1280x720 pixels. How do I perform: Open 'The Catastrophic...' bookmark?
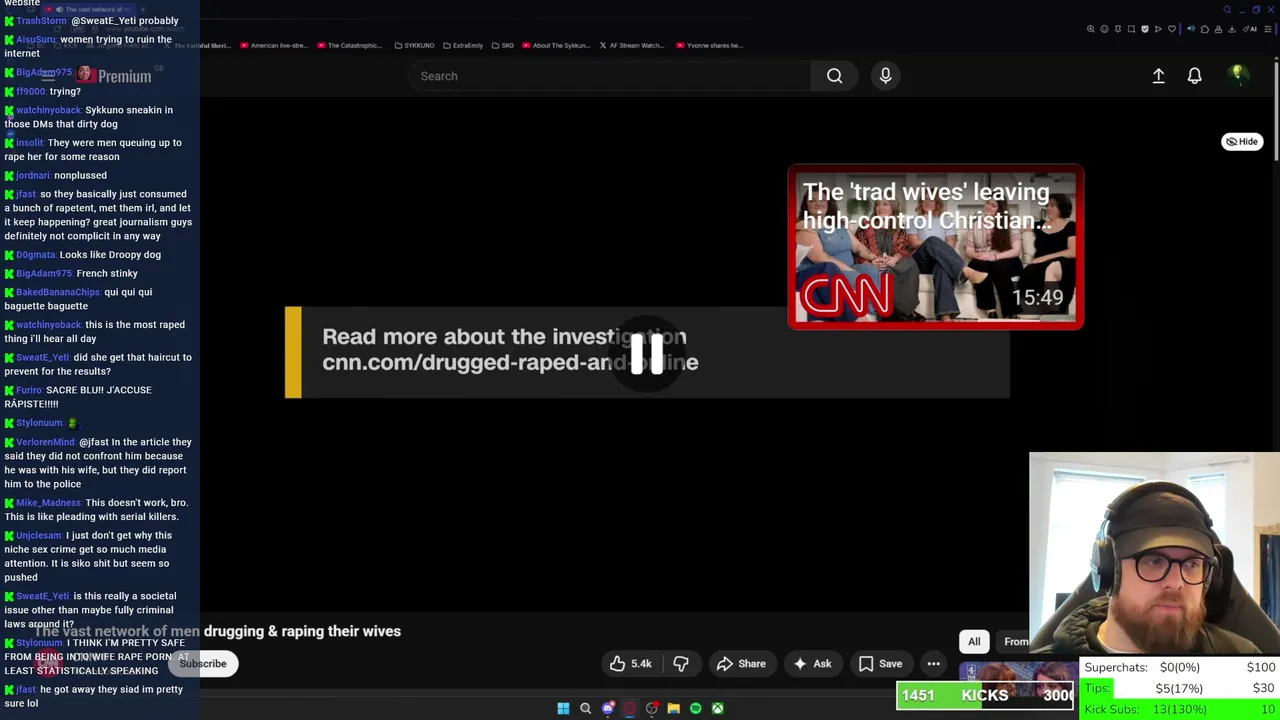tap(349, 45)
